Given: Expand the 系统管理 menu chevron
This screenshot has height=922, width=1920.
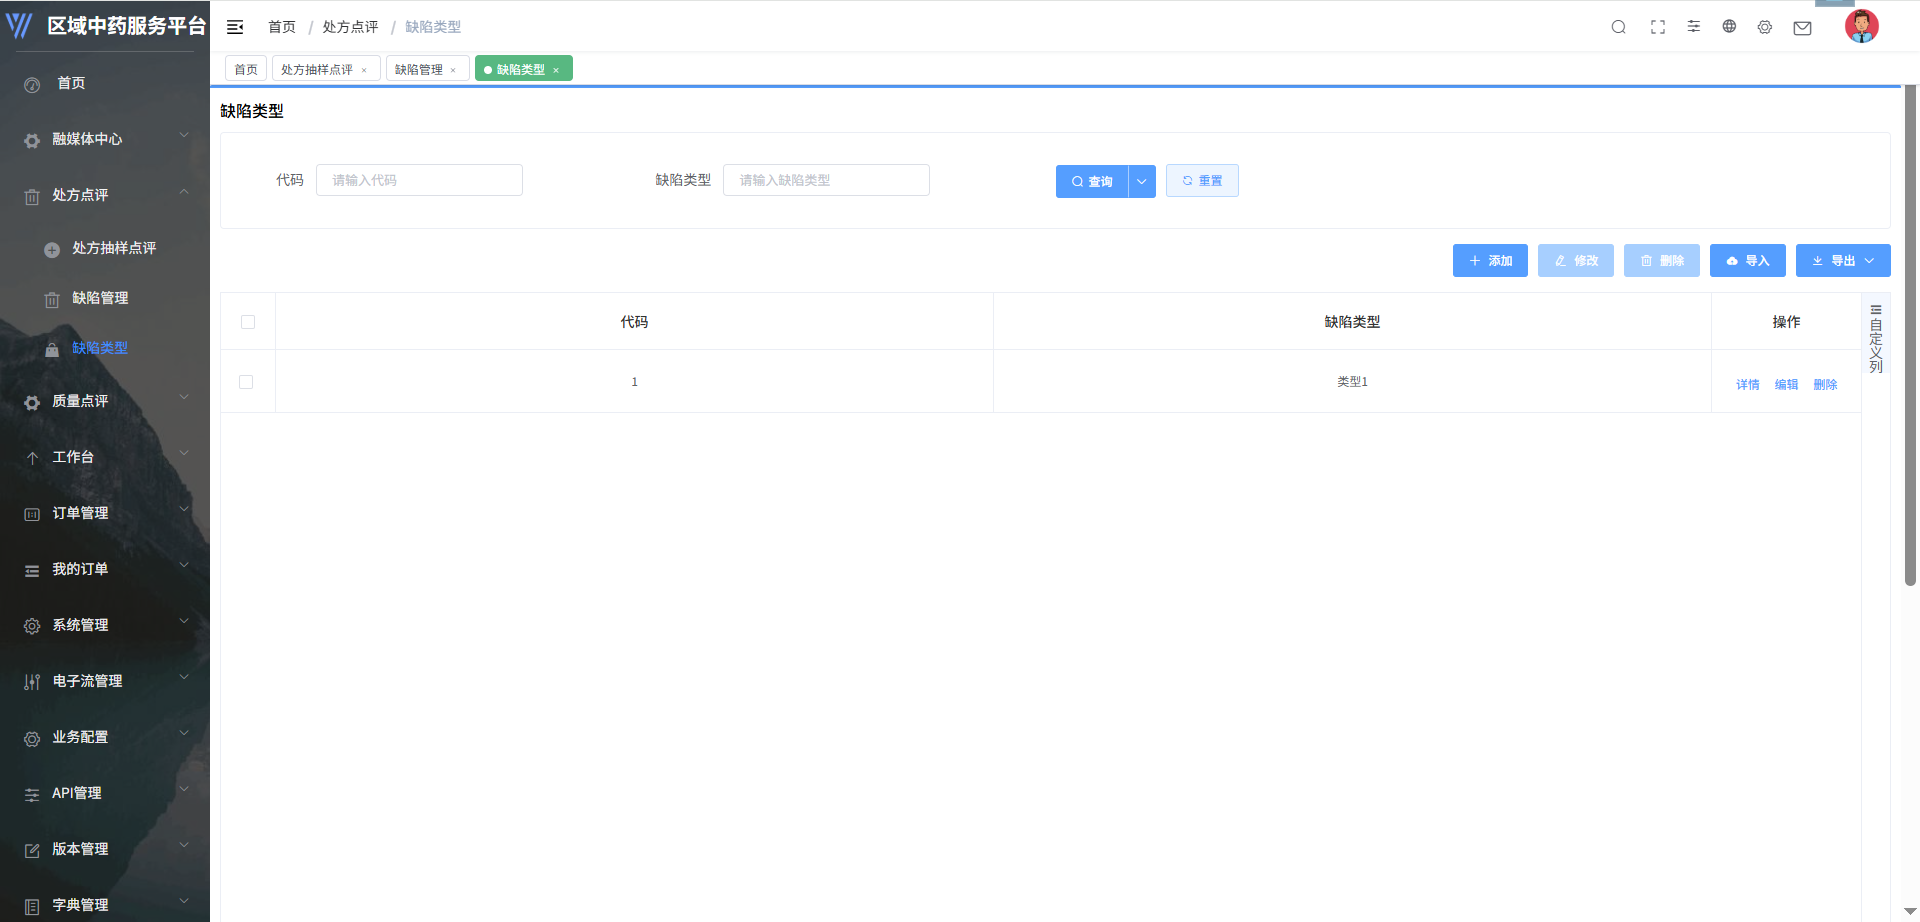Looking at the screenshot, I should tap(184, 621).
